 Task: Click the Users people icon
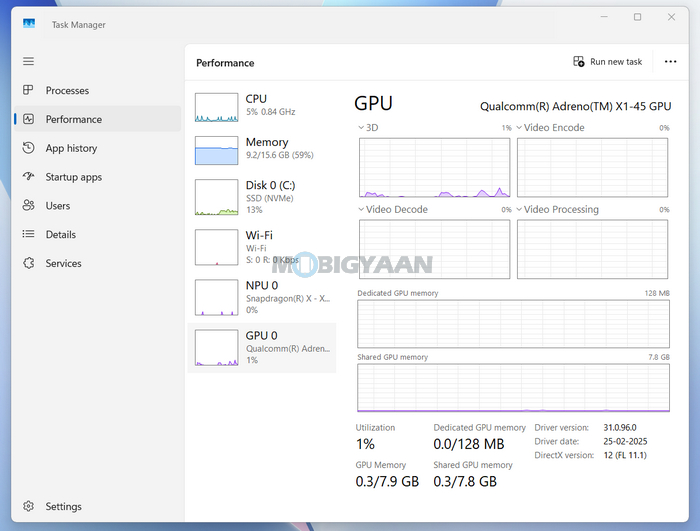pos(29,205)
